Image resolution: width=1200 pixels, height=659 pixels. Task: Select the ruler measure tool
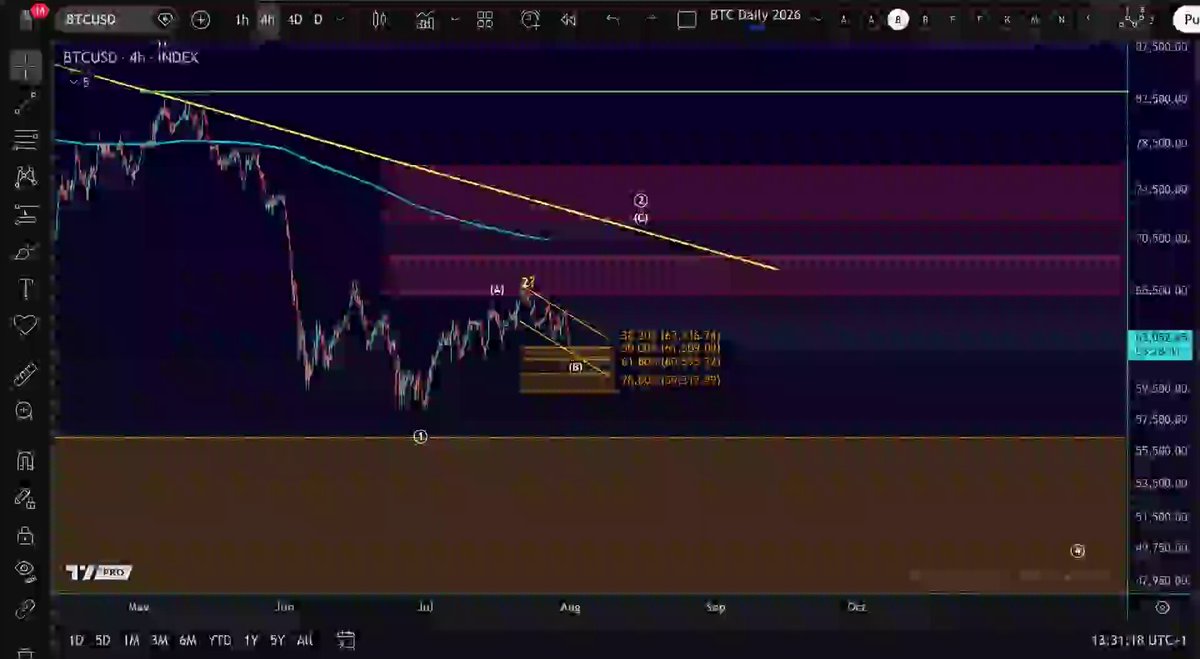[x=26, y=376]
